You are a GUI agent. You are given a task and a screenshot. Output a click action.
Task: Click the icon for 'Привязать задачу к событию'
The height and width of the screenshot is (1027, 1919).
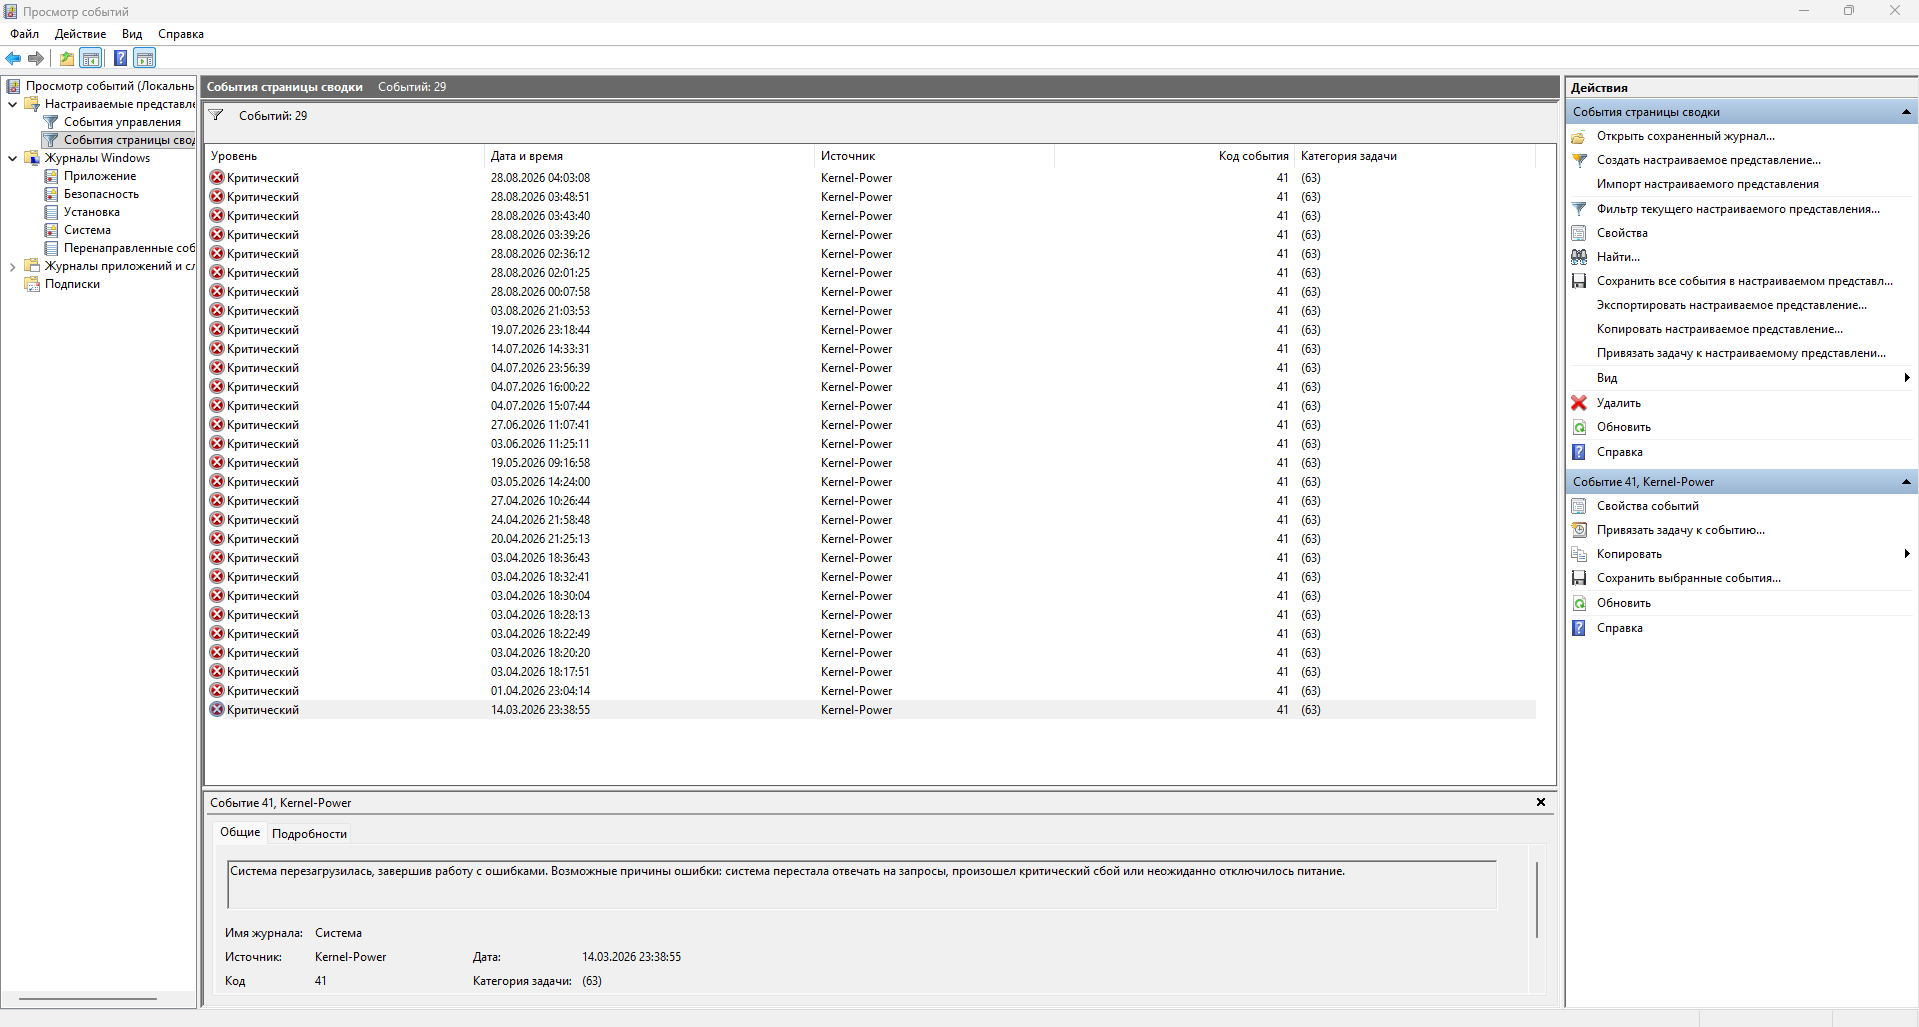click(1579, 530)
